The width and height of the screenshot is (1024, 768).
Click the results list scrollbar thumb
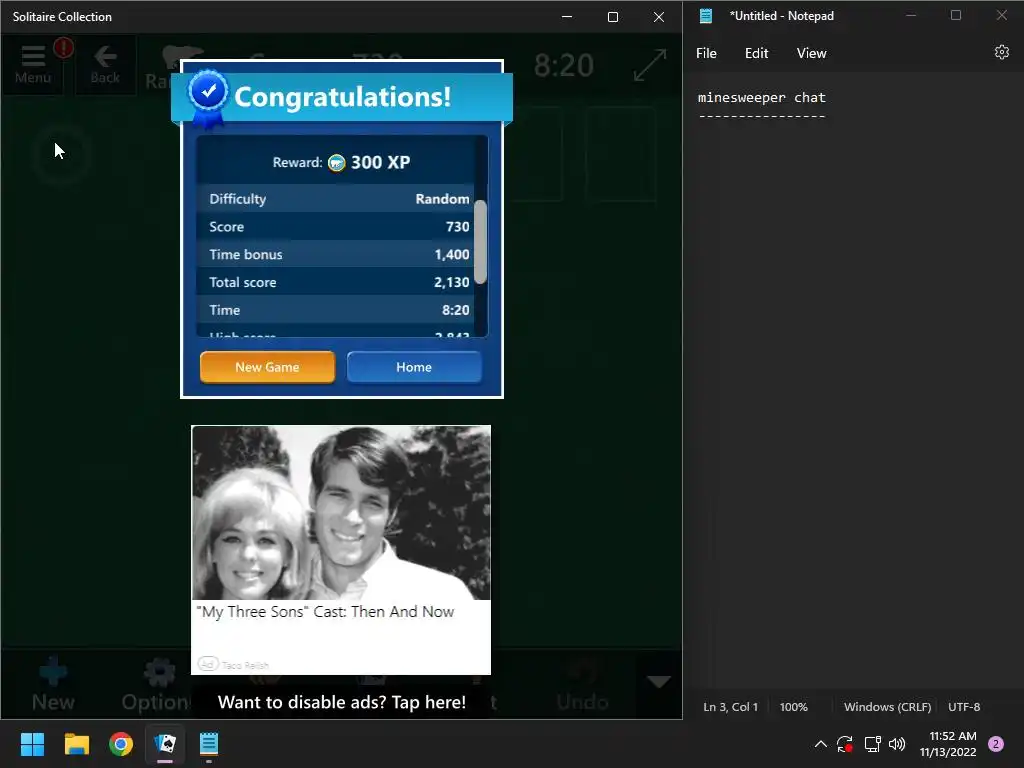[481, 242]
